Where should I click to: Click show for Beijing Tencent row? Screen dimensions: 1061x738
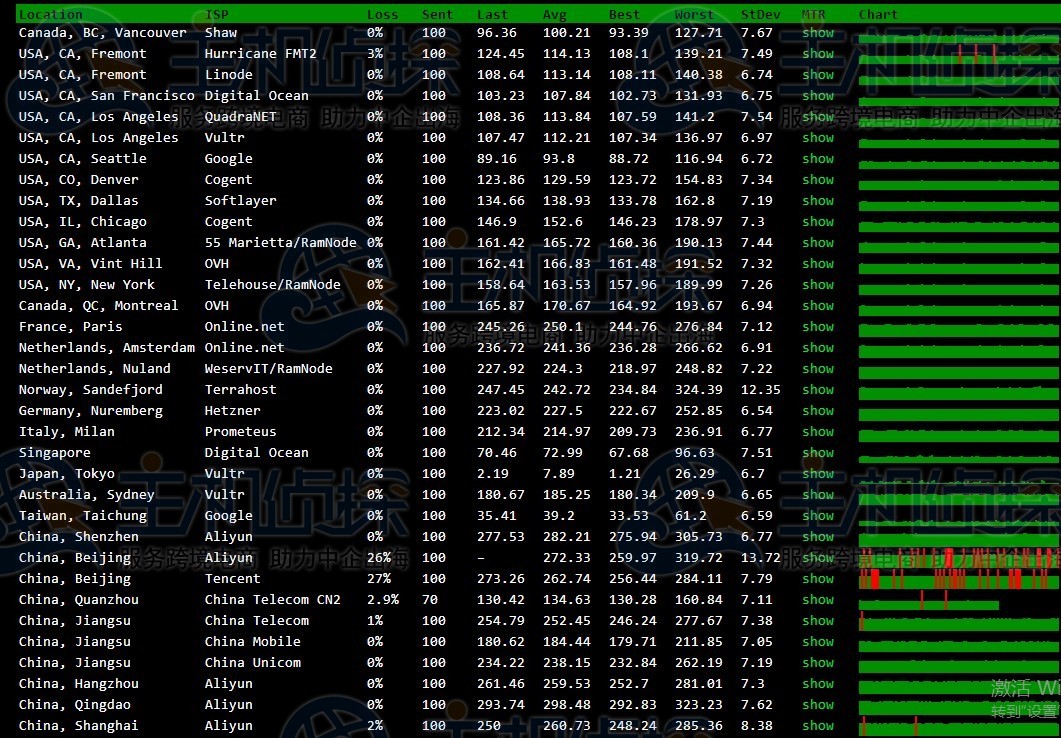click(x=817, y=579)
